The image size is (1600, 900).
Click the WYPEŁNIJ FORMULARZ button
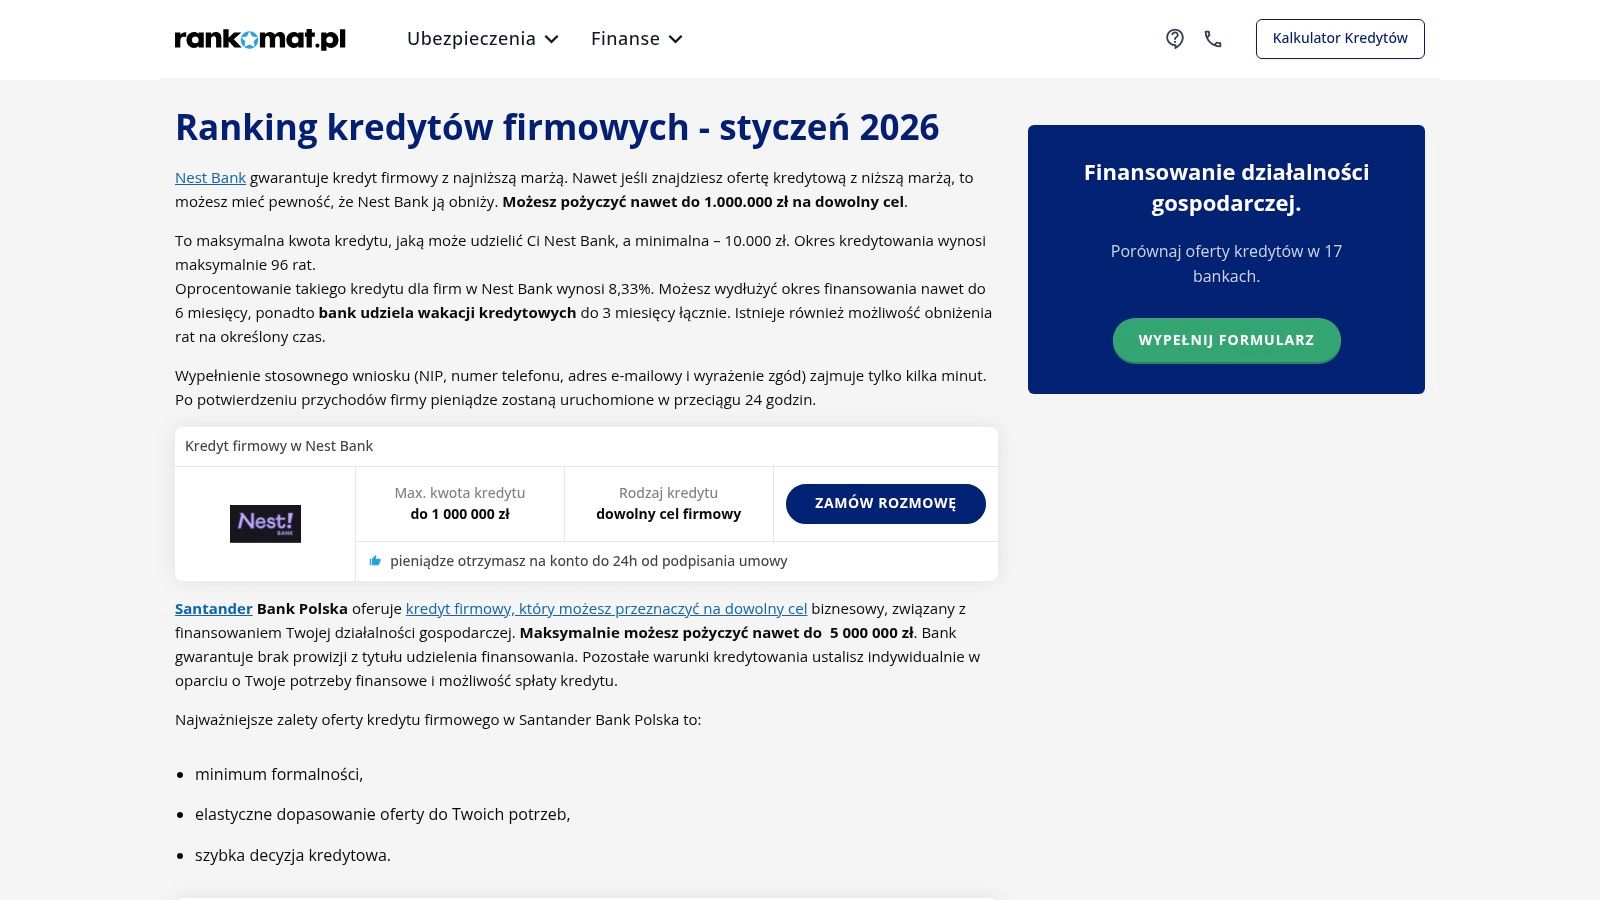[1226, 340]
